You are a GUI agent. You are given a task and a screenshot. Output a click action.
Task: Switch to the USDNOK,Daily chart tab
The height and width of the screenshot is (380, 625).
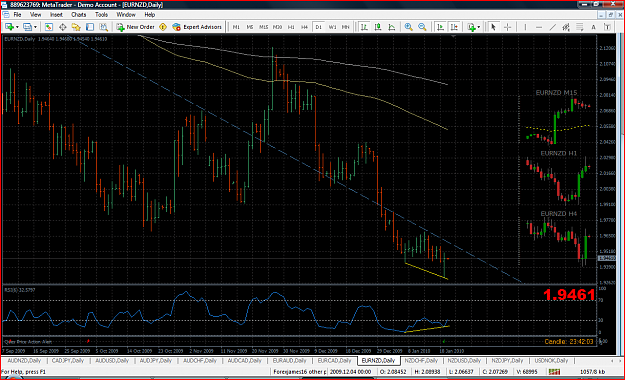[552, 360]
